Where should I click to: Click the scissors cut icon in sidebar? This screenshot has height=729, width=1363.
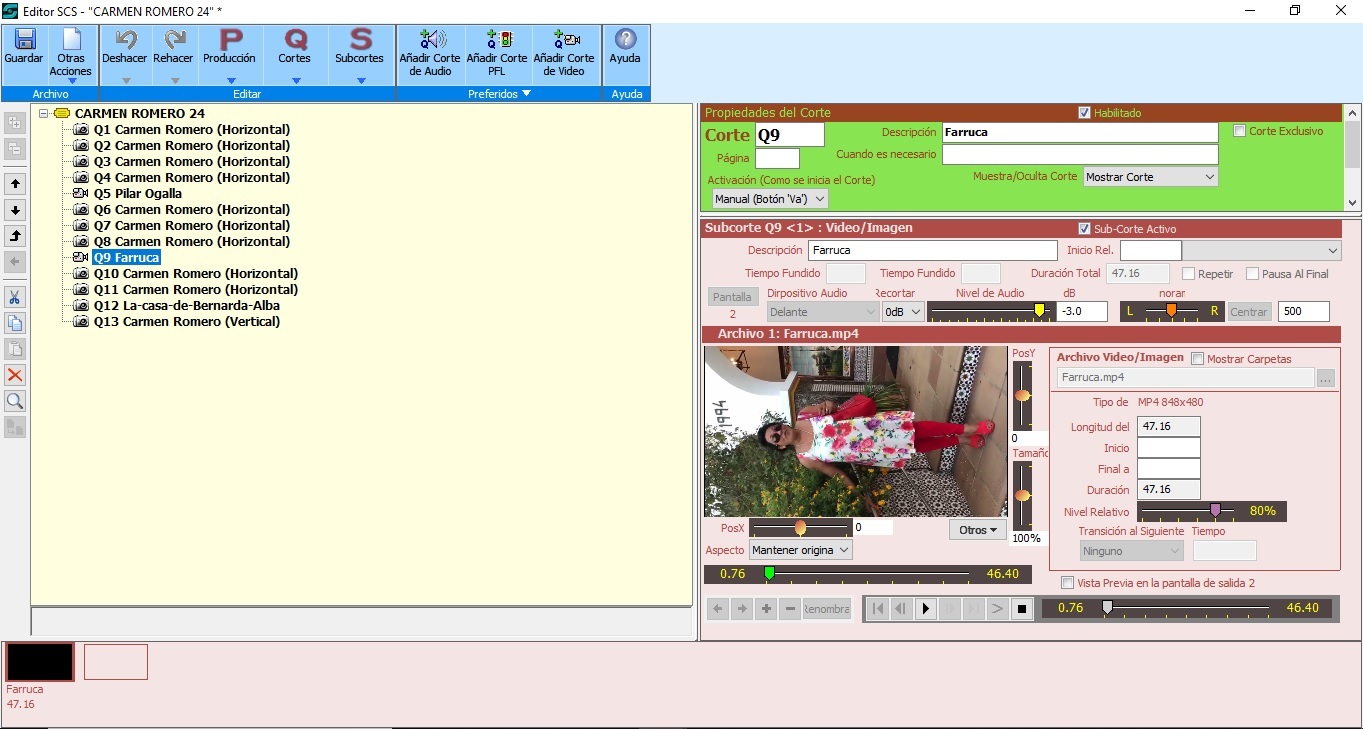[x=15, y=297]
